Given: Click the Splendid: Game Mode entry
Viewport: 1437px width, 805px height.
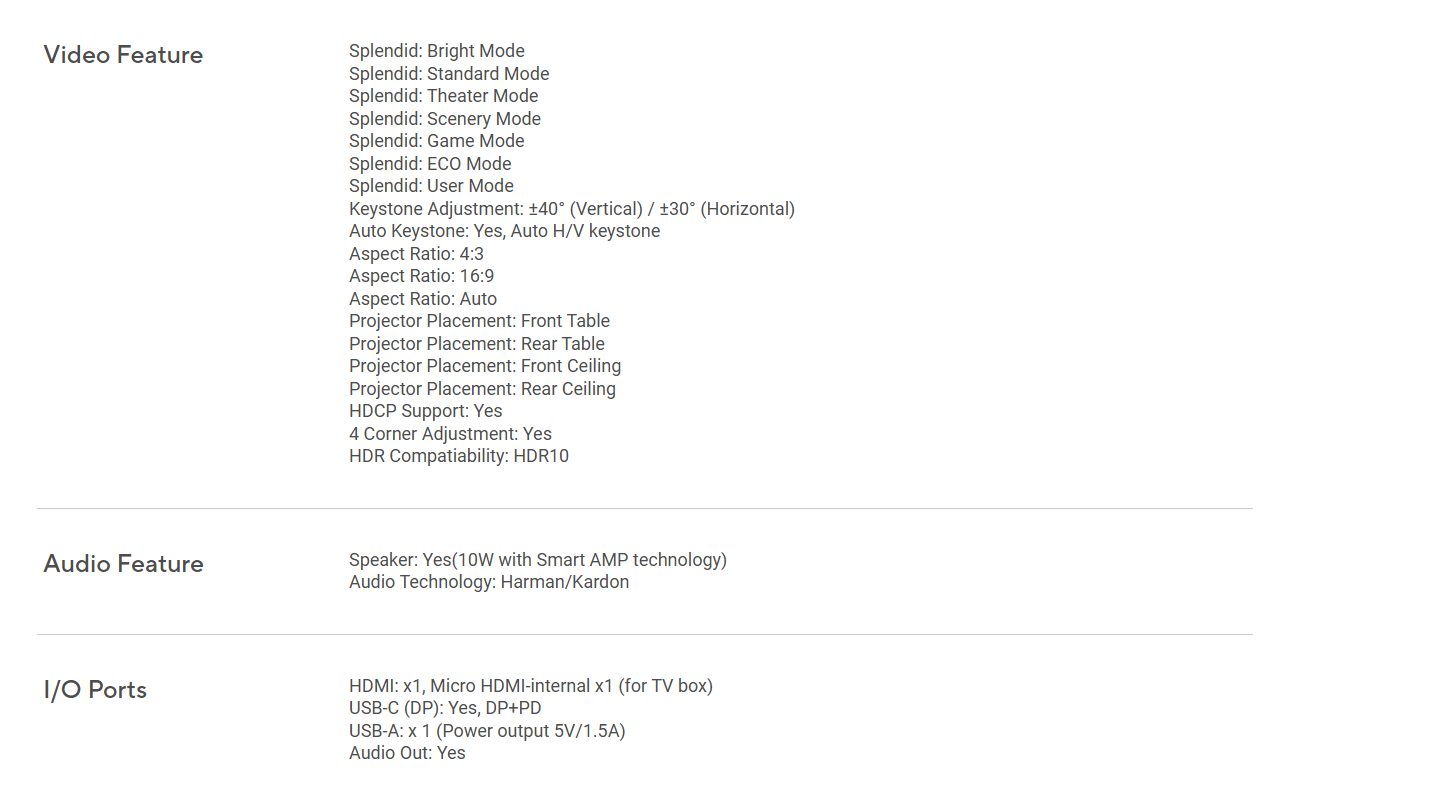Looking at the screenshot, I should (437, 141).
